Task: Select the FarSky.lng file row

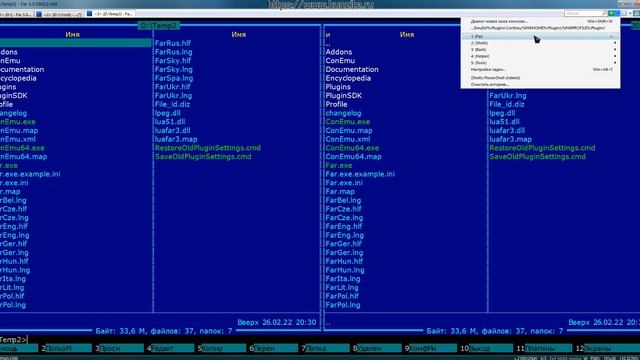Action: pyautogui.click(x=173, y=69)
